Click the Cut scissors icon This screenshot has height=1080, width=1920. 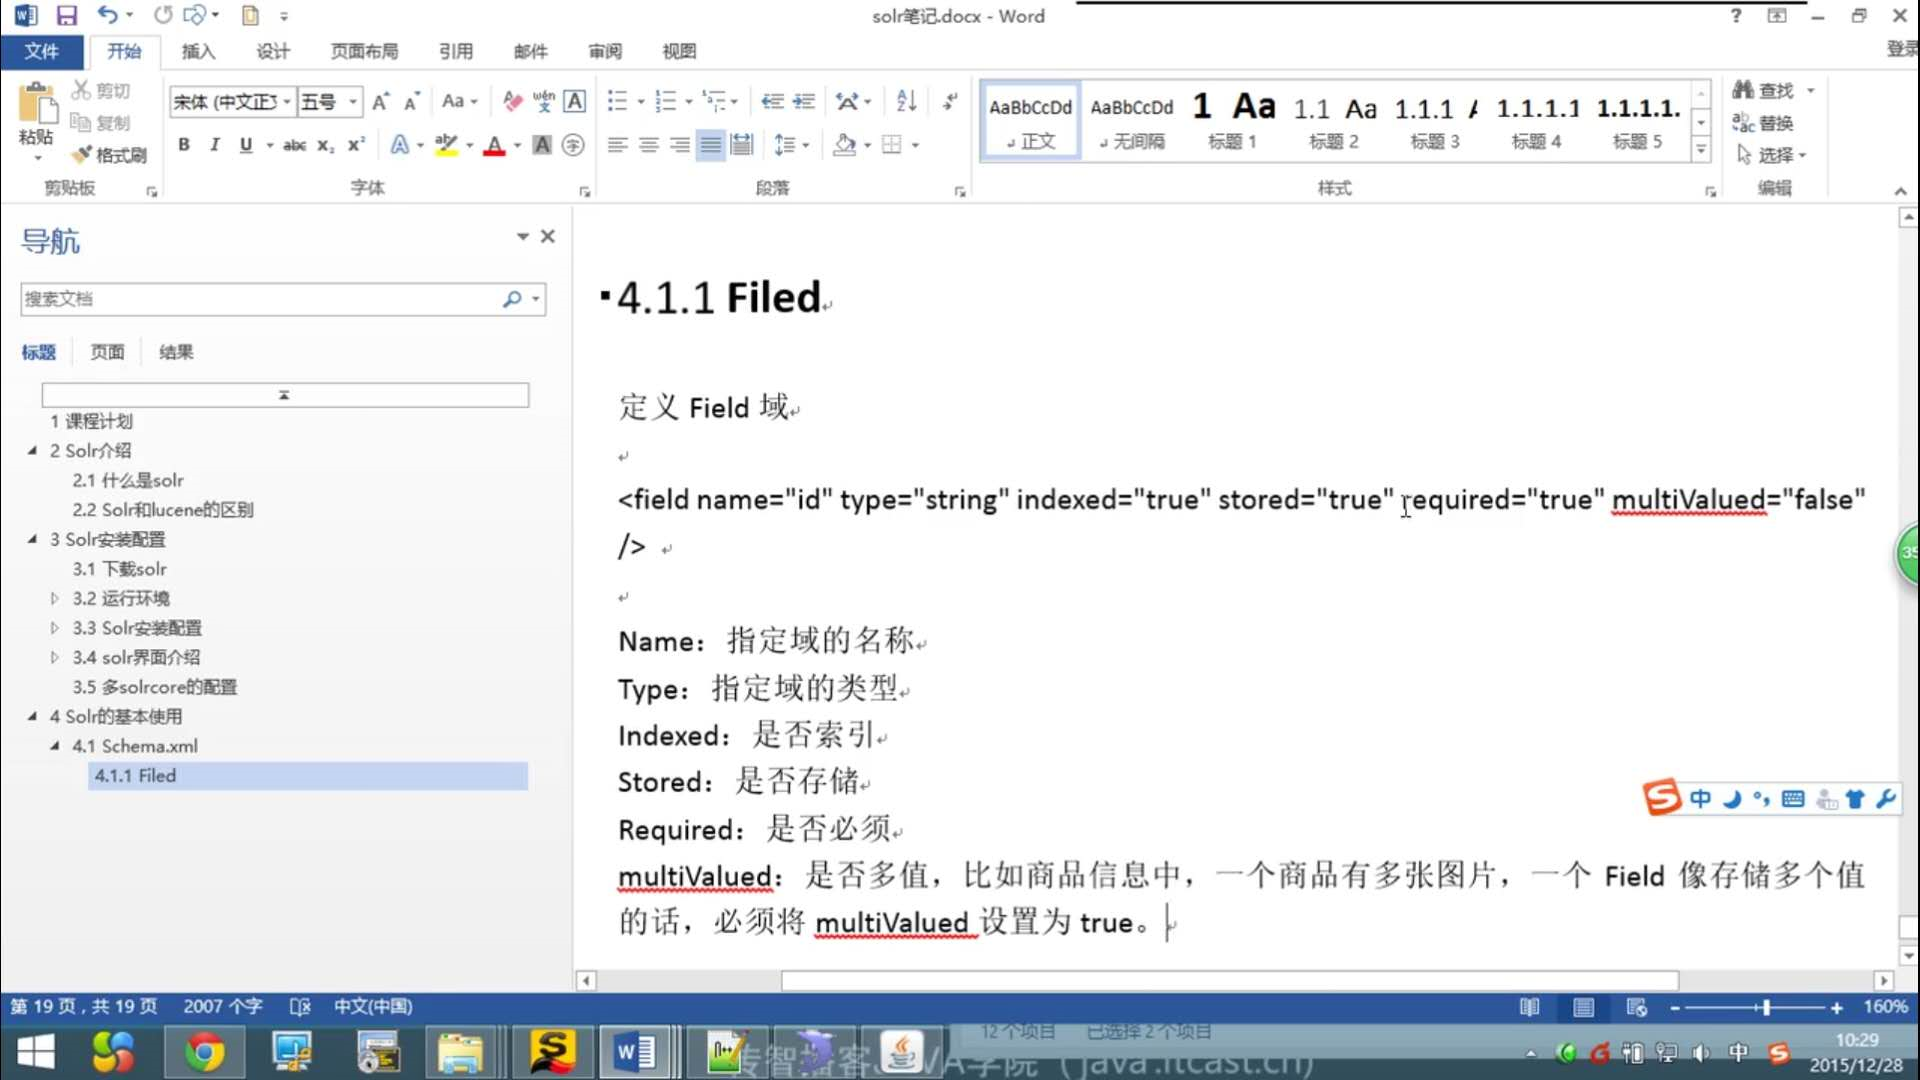pyautogui.click(x=81, y=90)
